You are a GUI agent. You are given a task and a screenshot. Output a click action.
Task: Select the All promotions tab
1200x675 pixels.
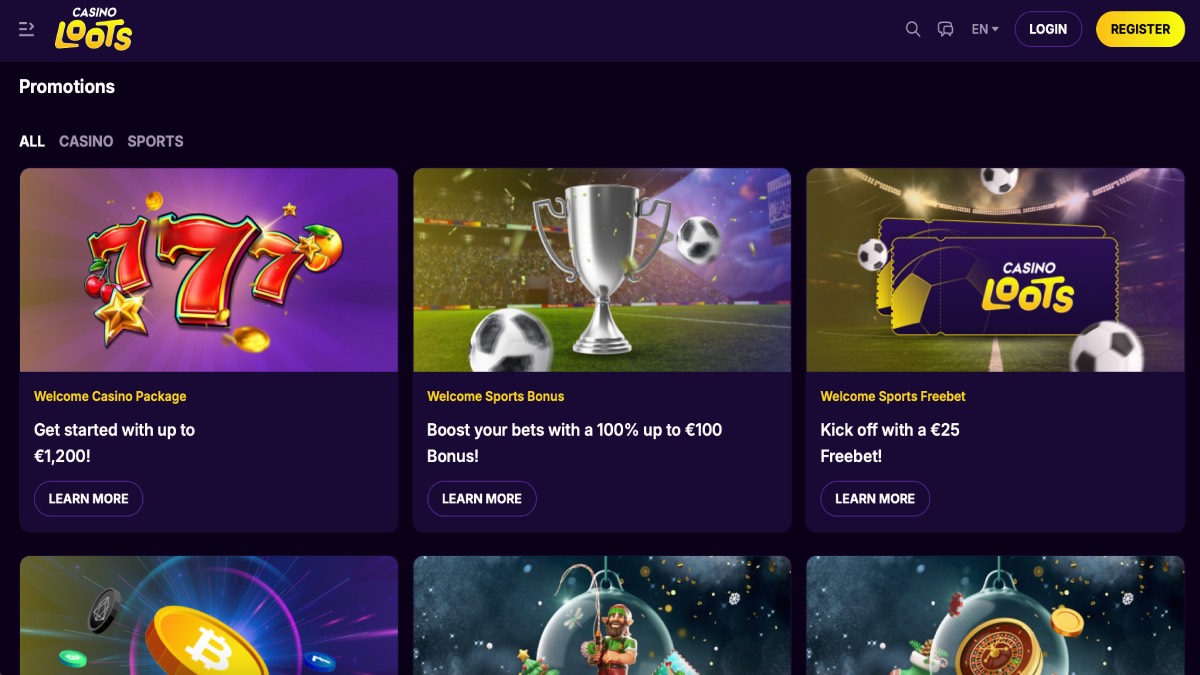(x=32, y=141)
